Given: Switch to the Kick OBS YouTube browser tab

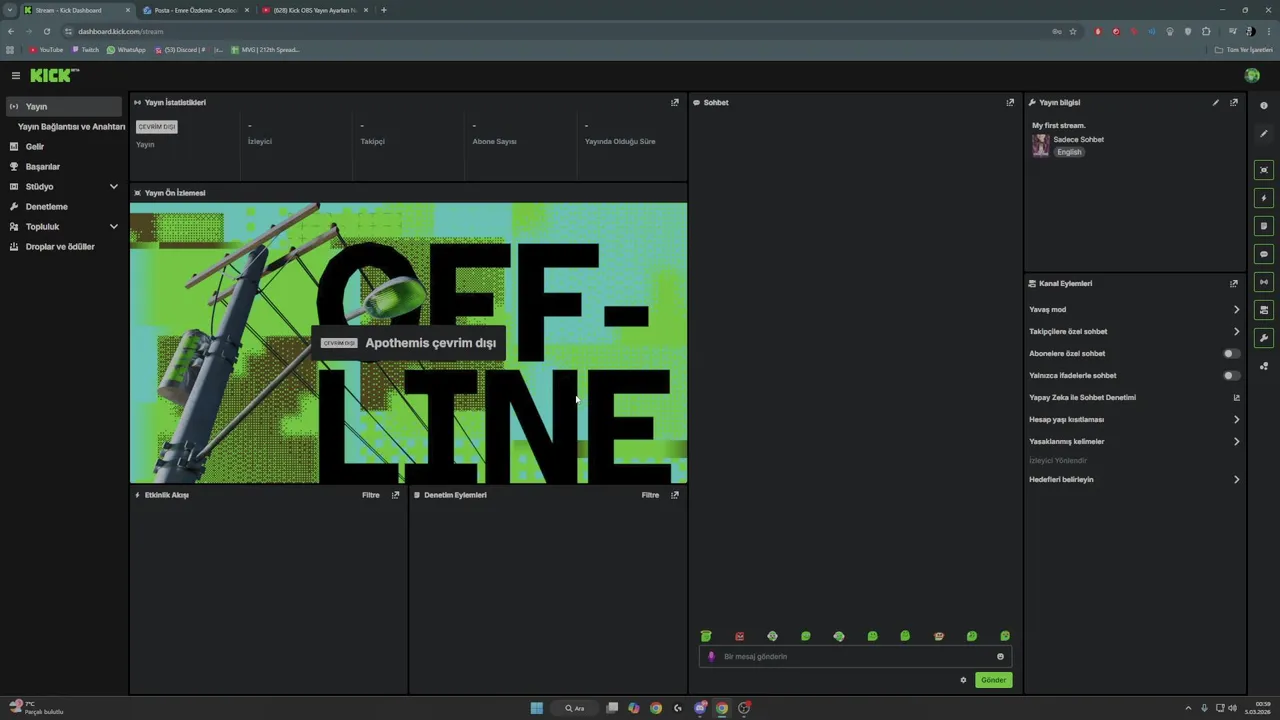Looking at the screenshot, I should [314, 10].
